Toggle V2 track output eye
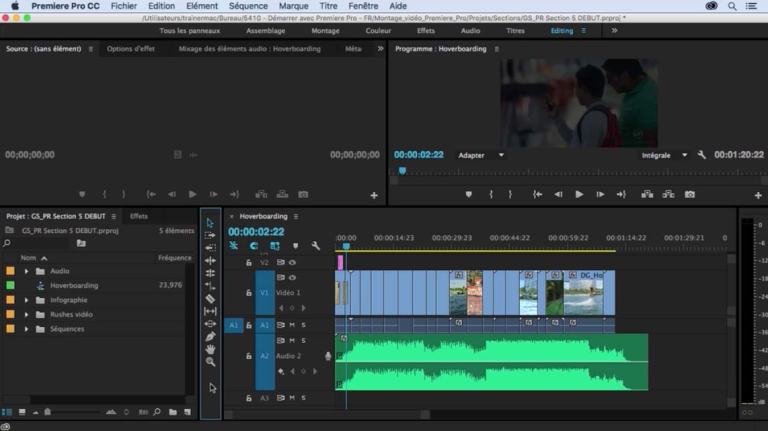This screenshot has height=431, width=768. pos(292,263)
